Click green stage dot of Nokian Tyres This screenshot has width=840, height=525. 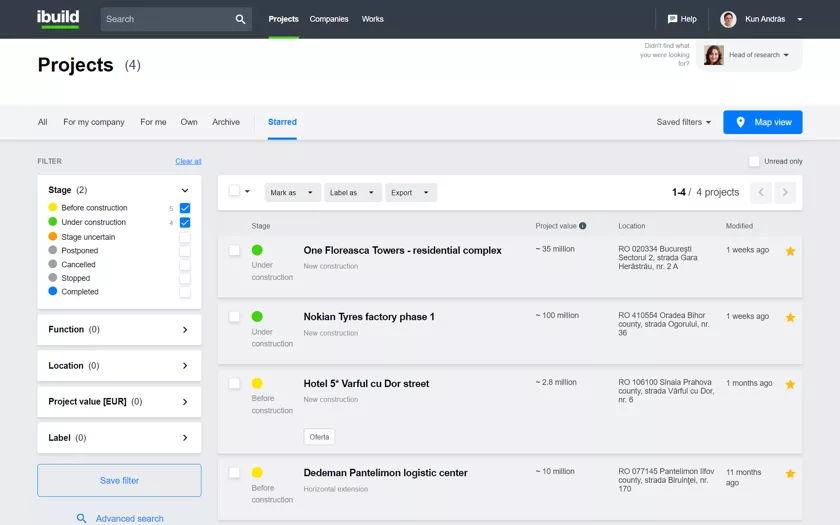pos(257,317)
